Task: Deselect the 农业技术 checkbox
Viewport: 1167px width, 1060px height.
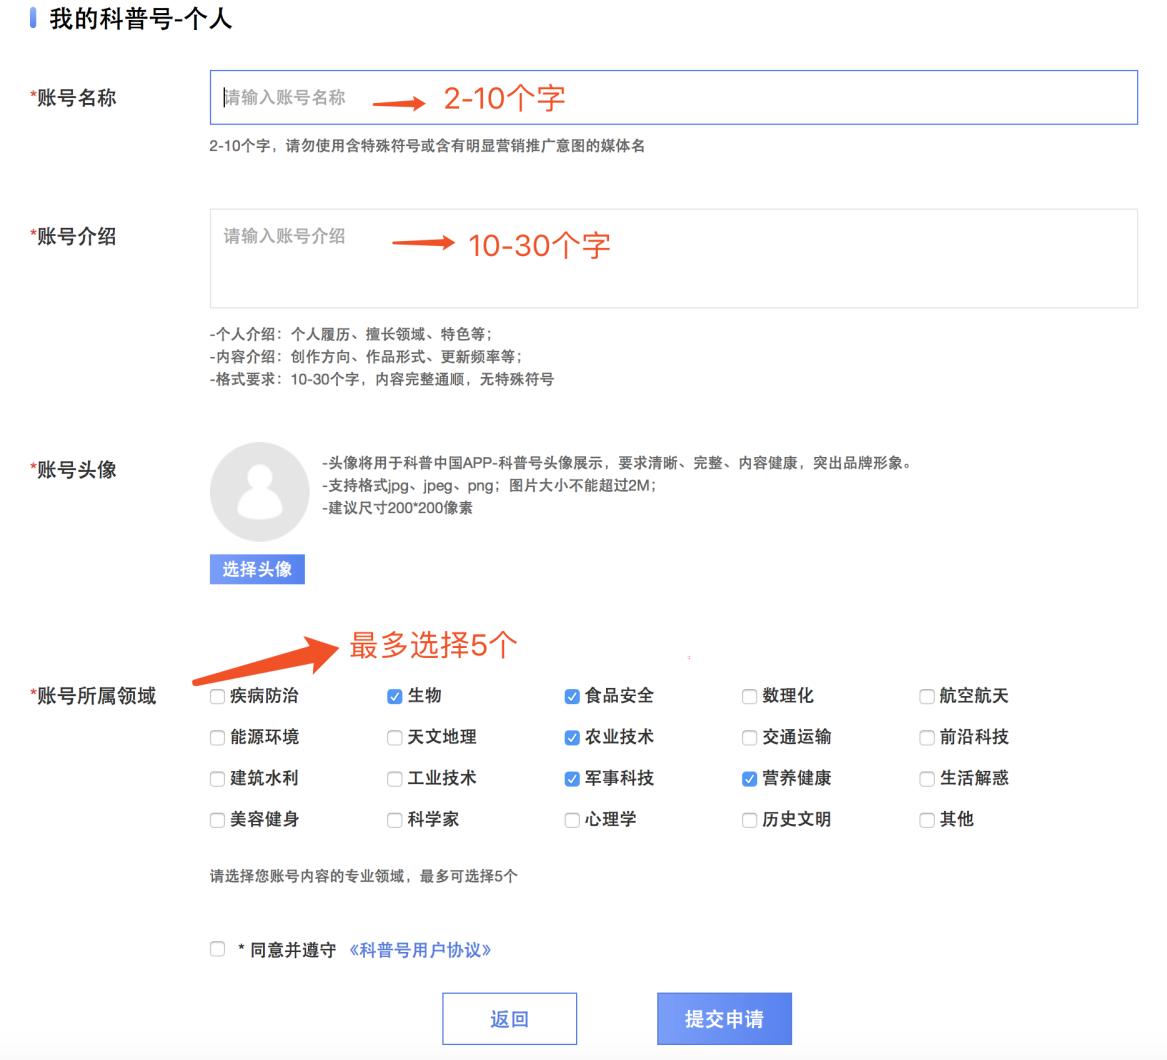Action: click(x=572, y=738)
